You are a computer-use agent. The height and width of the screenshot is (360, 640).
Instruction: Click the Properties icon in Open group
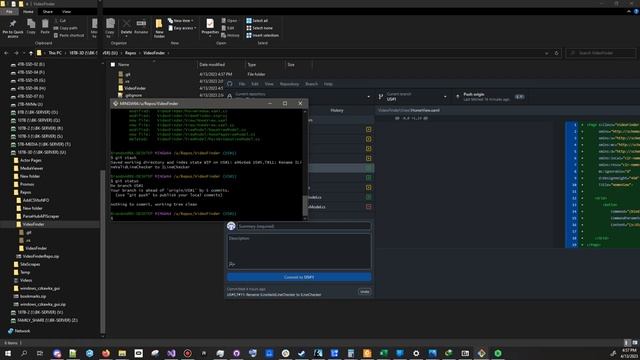pos(210,27)
